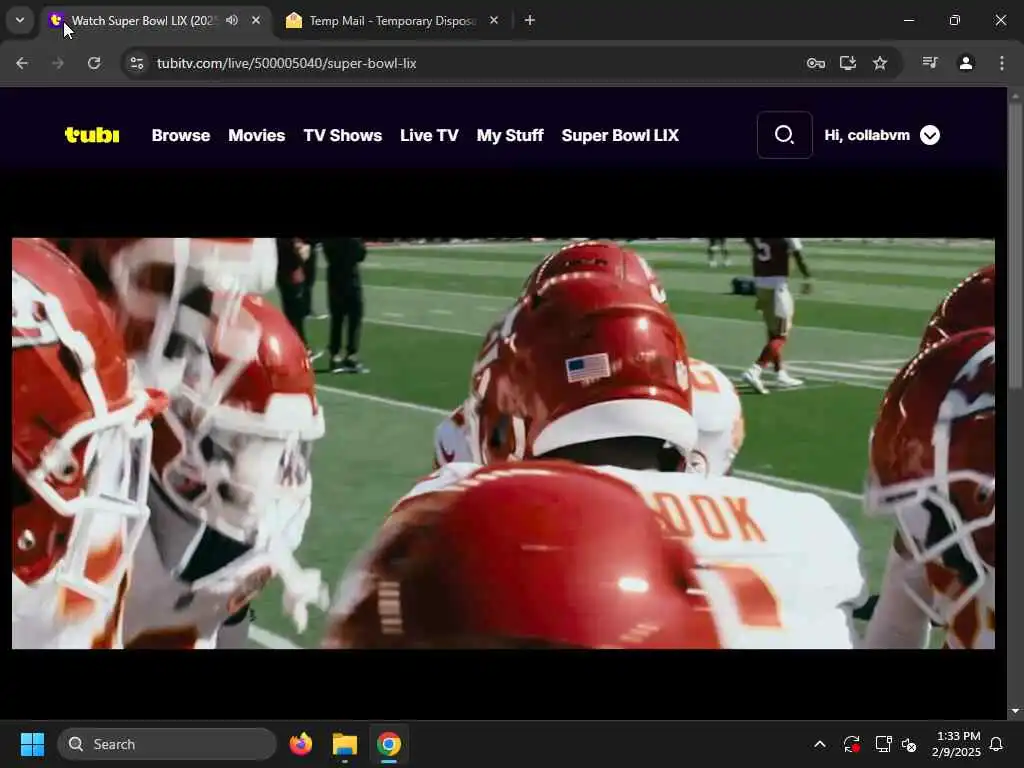Open the network tray icon
This screenshot has height=768, width=1024.
point(883,744)
